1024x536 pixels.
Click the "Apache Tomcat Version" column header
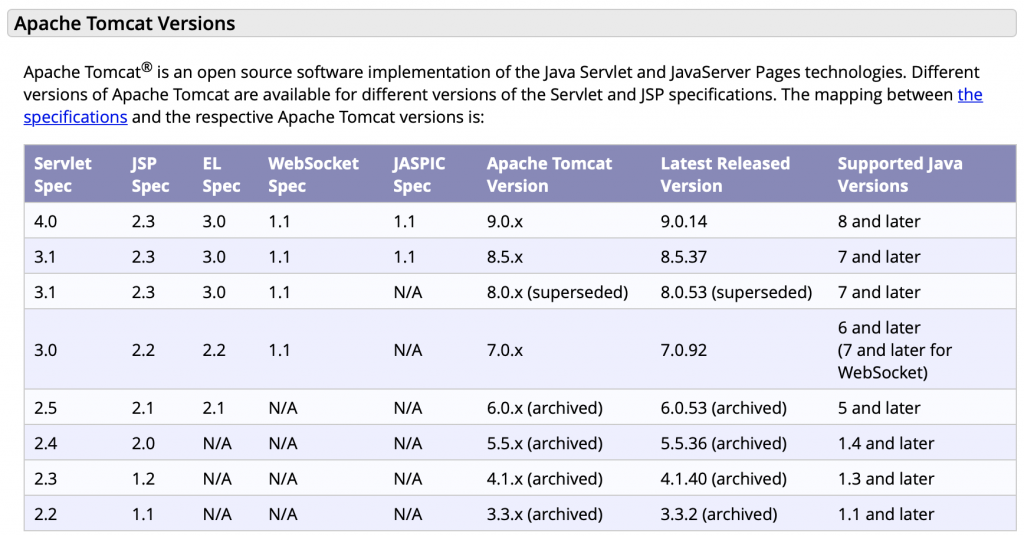(x=549, y=175)
